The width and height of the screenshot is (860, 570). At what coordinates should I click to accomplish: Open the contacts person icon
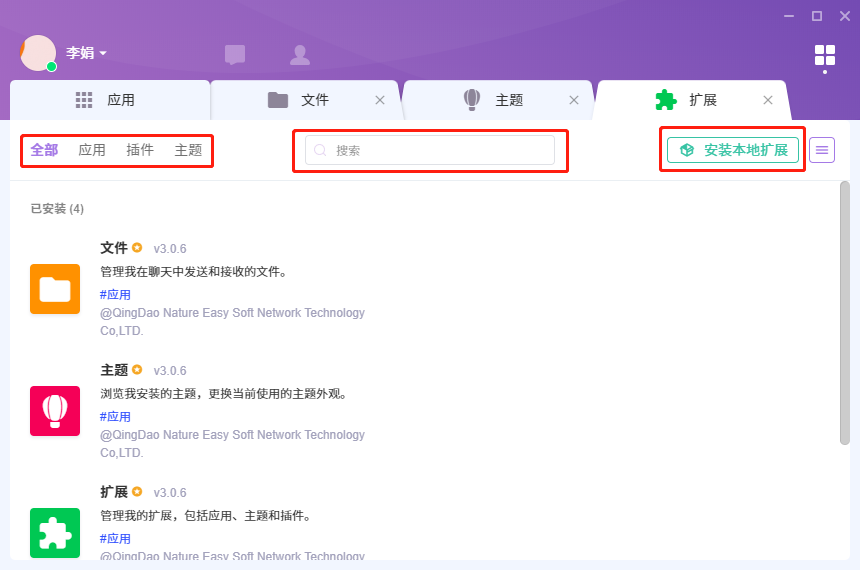(299, 54)
